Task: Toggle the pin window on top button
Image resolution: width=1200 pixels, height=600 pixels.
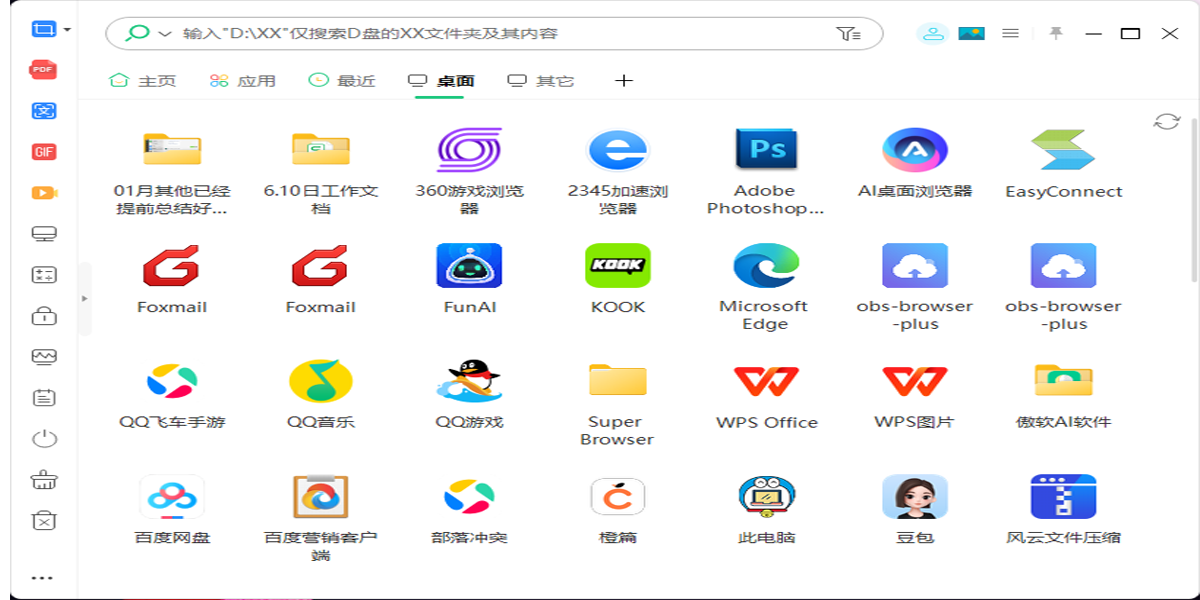Action: (x=1055, y=33)
